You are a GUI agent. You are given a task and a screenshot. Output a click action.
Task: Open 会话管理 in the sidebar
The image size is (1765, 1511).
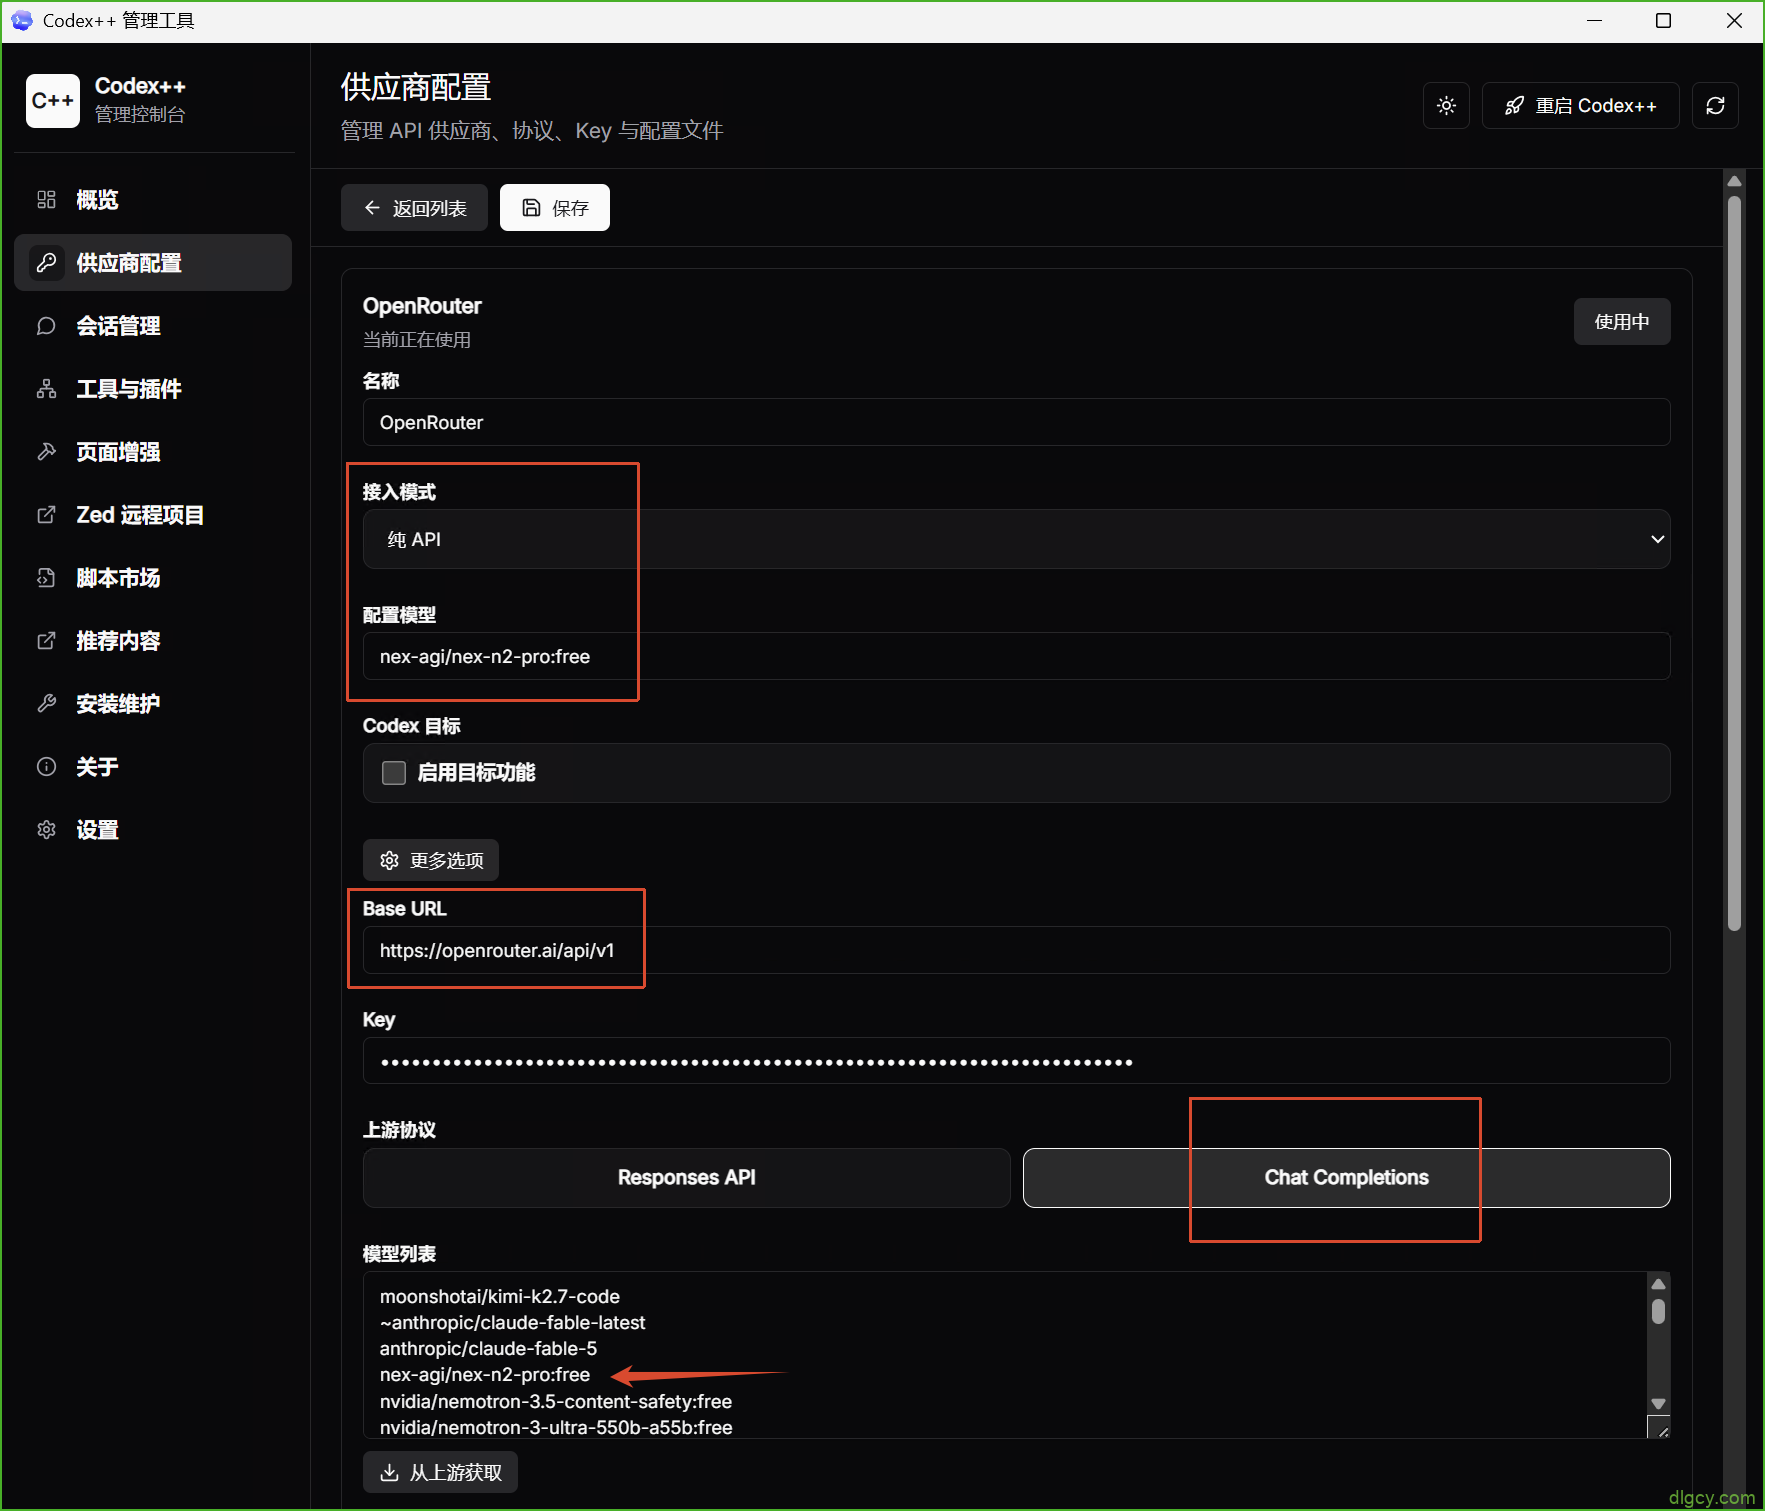click(153, 326)
